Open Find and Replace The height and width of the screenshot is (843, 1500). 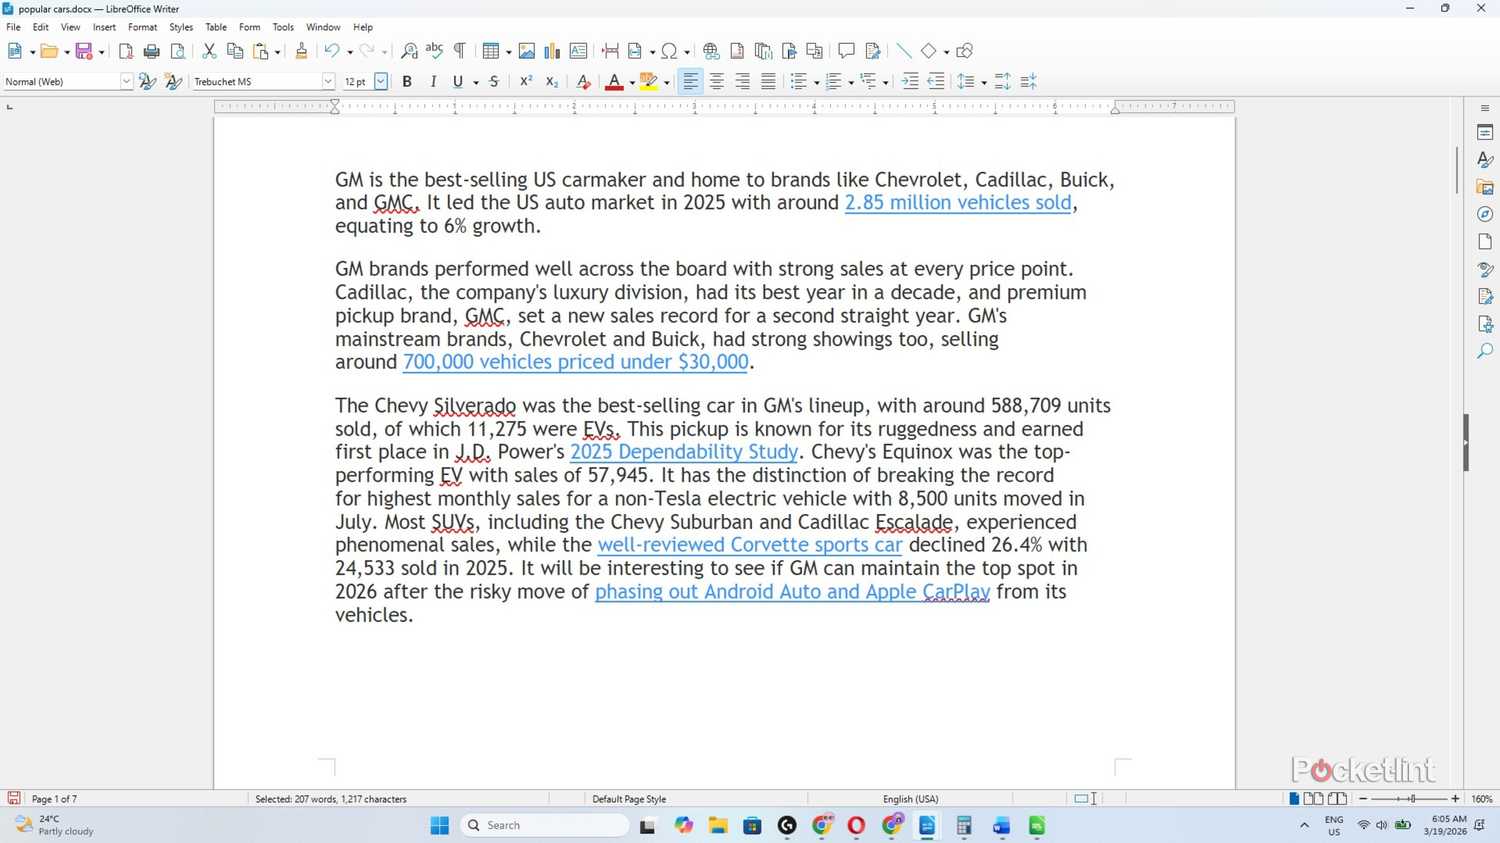pos(409,50)
